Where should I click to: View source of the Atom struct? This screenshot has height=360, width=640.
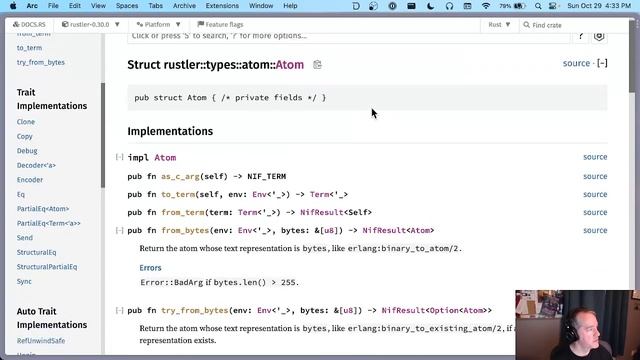point(576,63)
